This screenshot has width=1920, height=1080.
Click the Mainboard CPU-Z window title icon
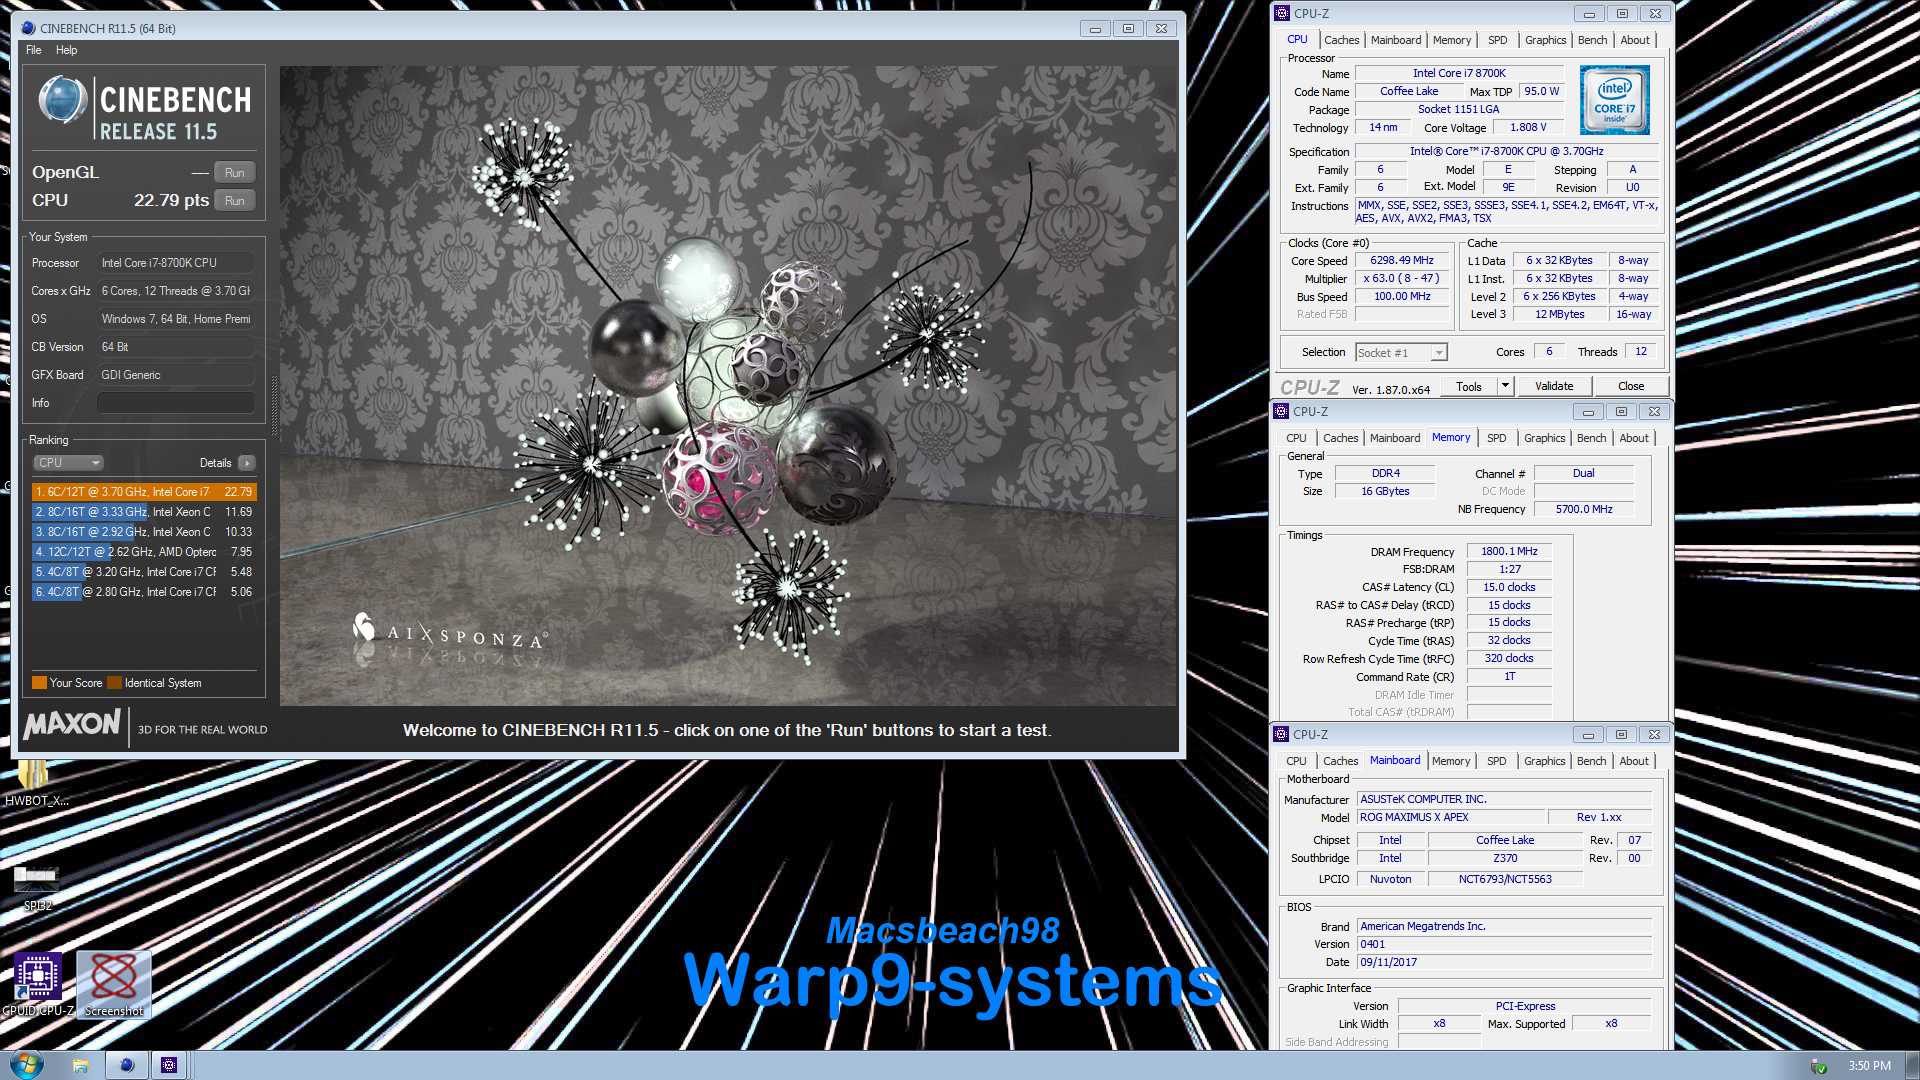[x=1281, y=734]
